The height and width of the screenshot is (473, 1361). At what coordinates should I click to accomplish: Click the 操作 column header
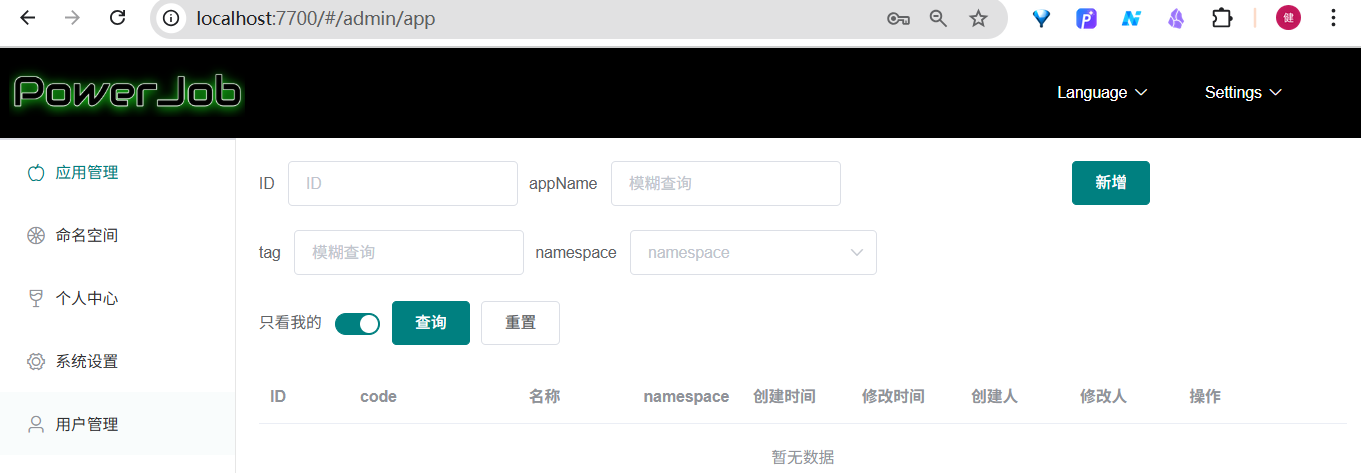pyautogui.click(x=1205, y=396)
